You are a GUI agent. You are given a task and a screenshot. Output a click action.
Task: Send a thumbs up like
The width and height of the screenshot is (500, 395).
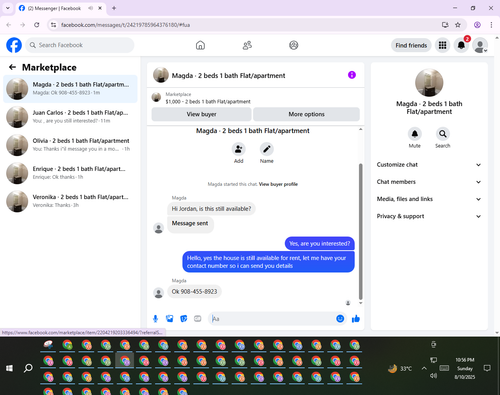pyautogui.click(x=356, y=319)
